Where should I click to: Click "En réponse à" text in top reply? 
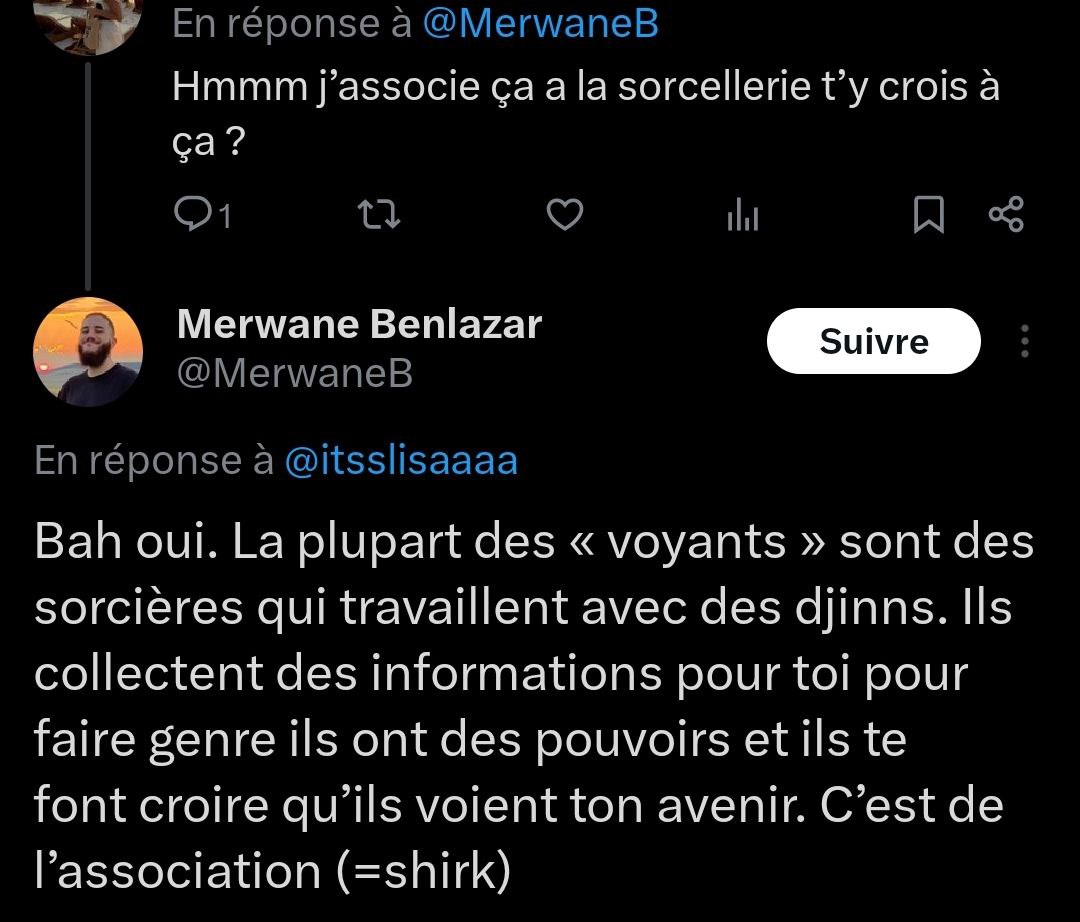point(292,25)
